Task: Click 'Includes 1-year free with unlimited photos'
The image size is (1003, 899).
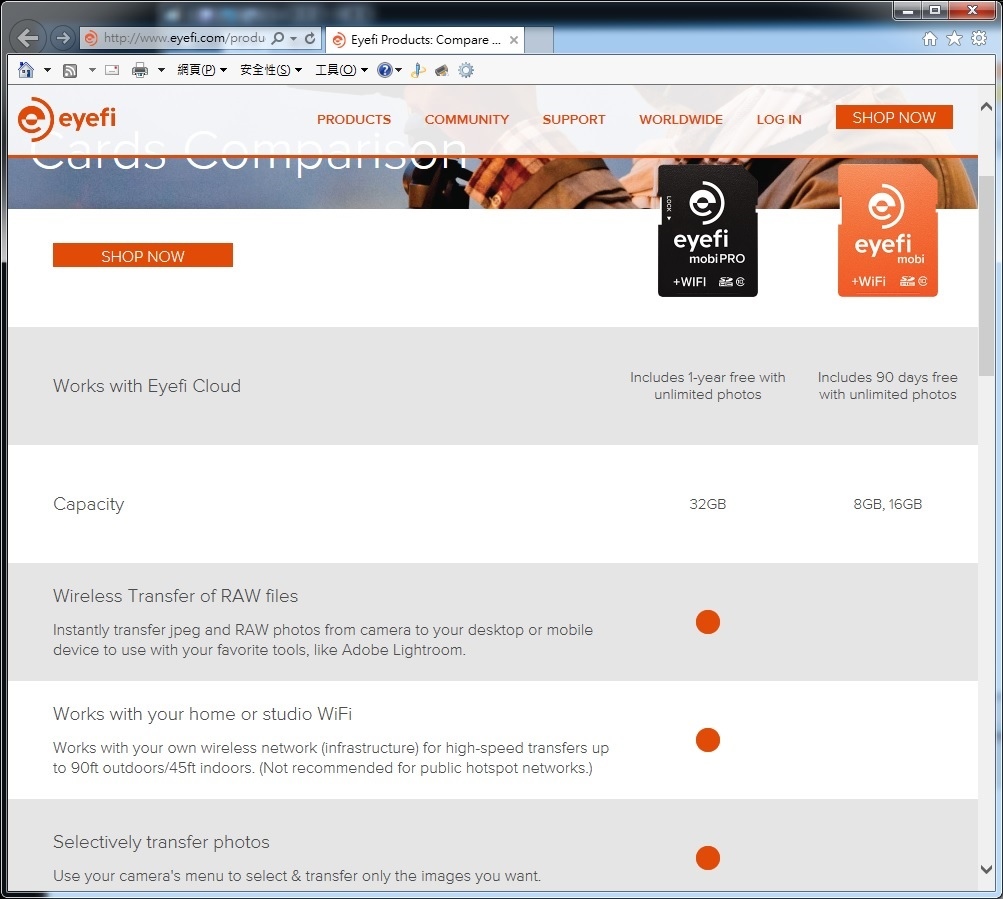Action: click(707, 386)
